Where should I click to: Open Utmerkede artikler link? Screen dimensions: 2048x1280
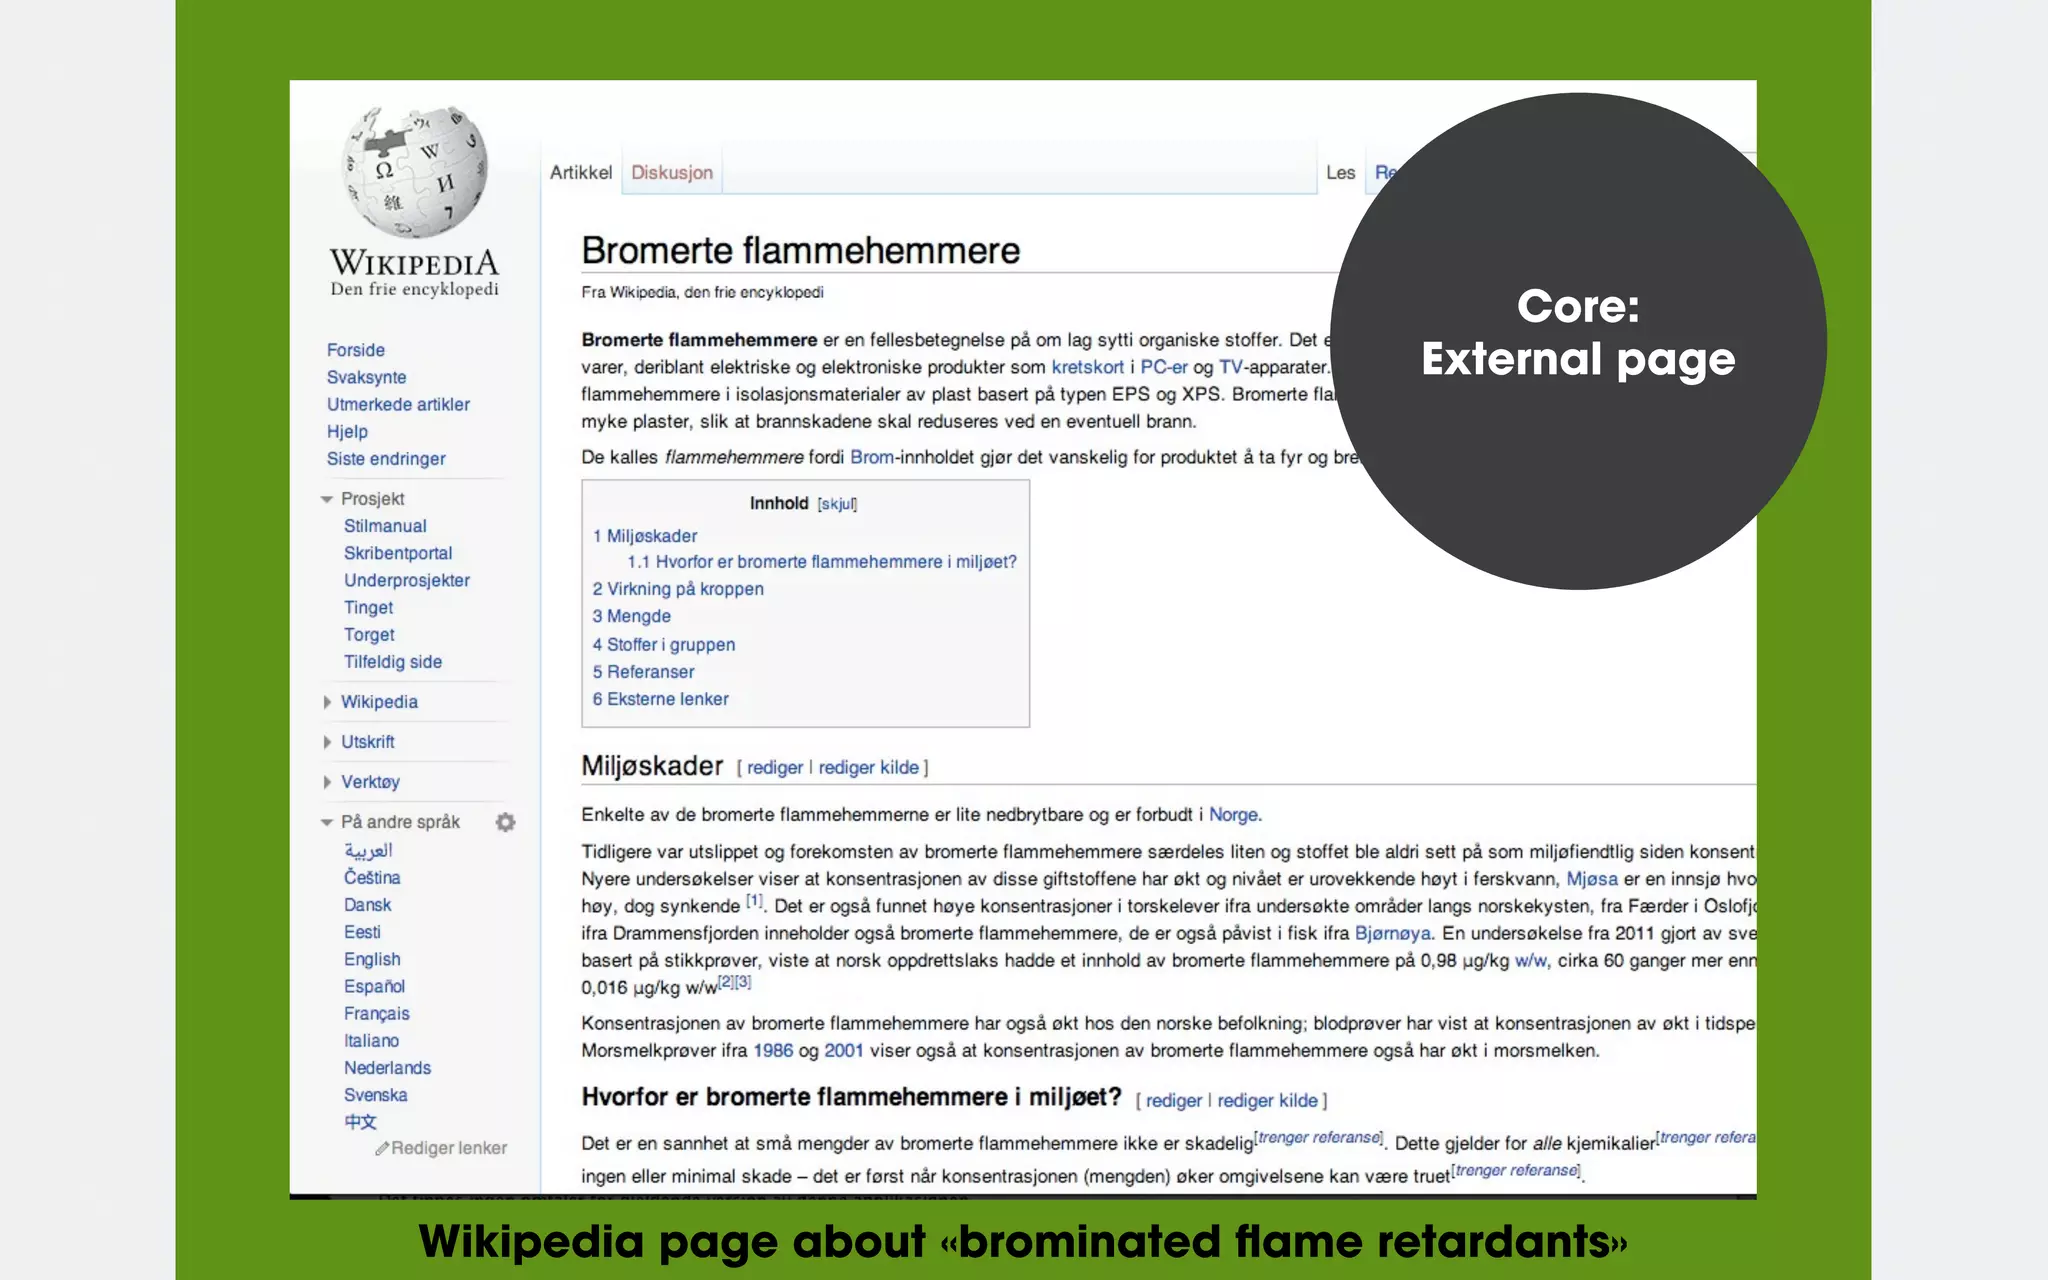click(x=398, y=404)
